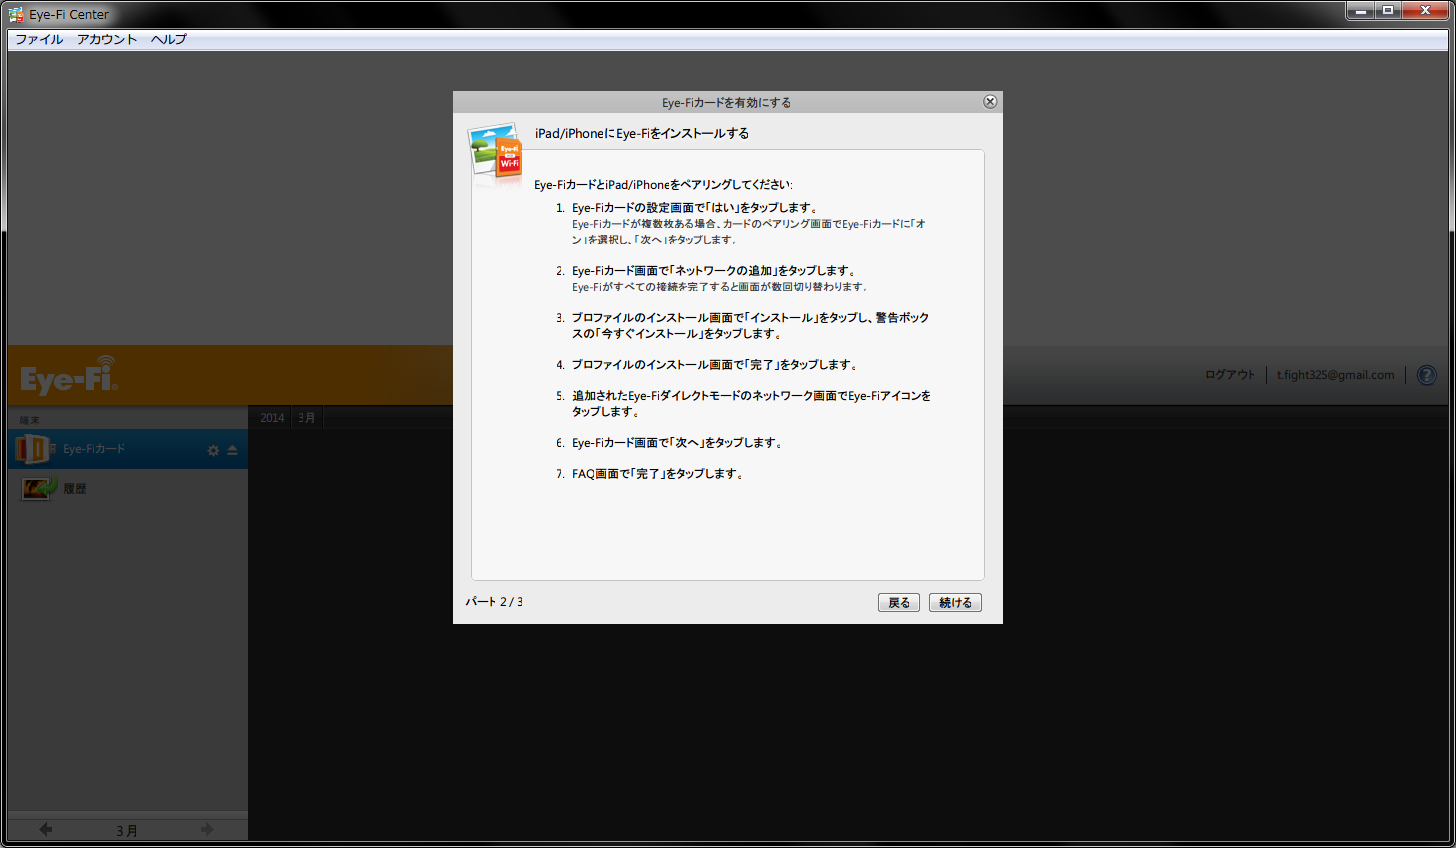
Task: Click the 続ける button in dialog
Action: [955, 602]
